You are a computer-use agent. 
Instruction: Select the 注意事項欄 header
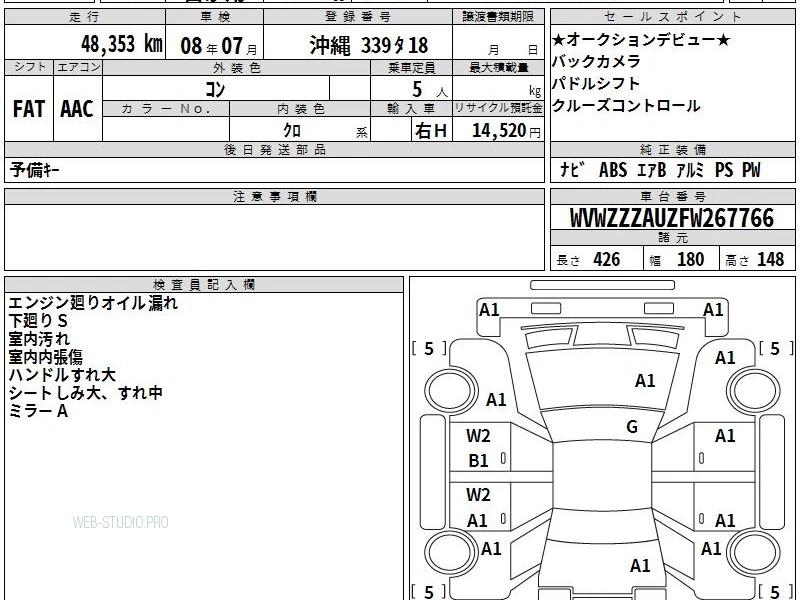point(274,196)
